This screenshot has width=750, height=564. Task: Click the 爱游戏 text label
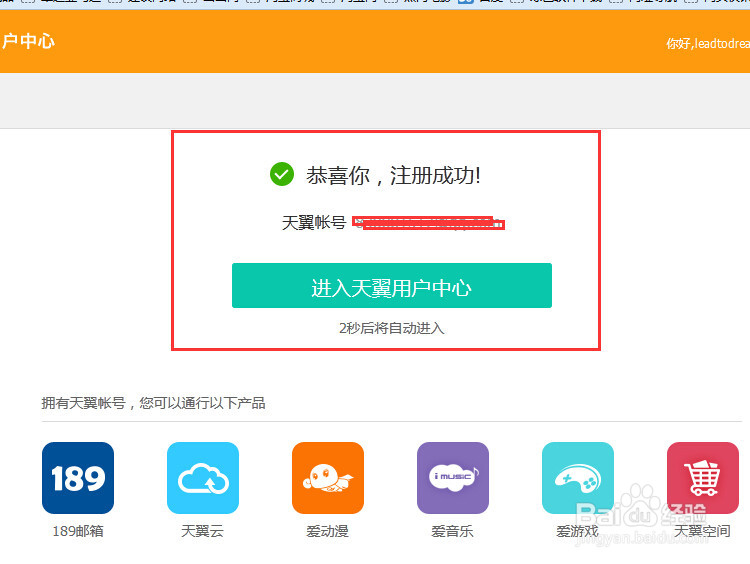click(578, 531)
